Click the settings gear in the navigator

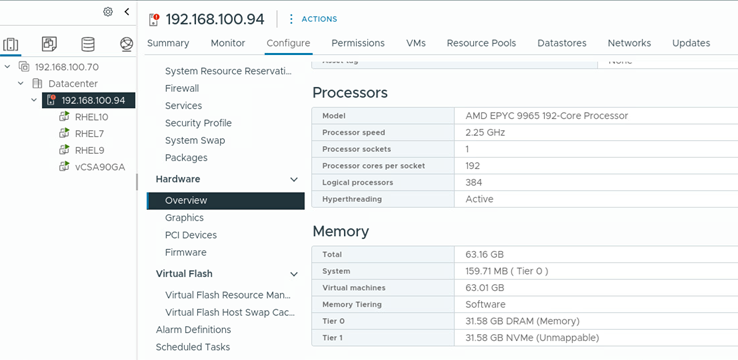pyautogui.click(x=108, y=12)
